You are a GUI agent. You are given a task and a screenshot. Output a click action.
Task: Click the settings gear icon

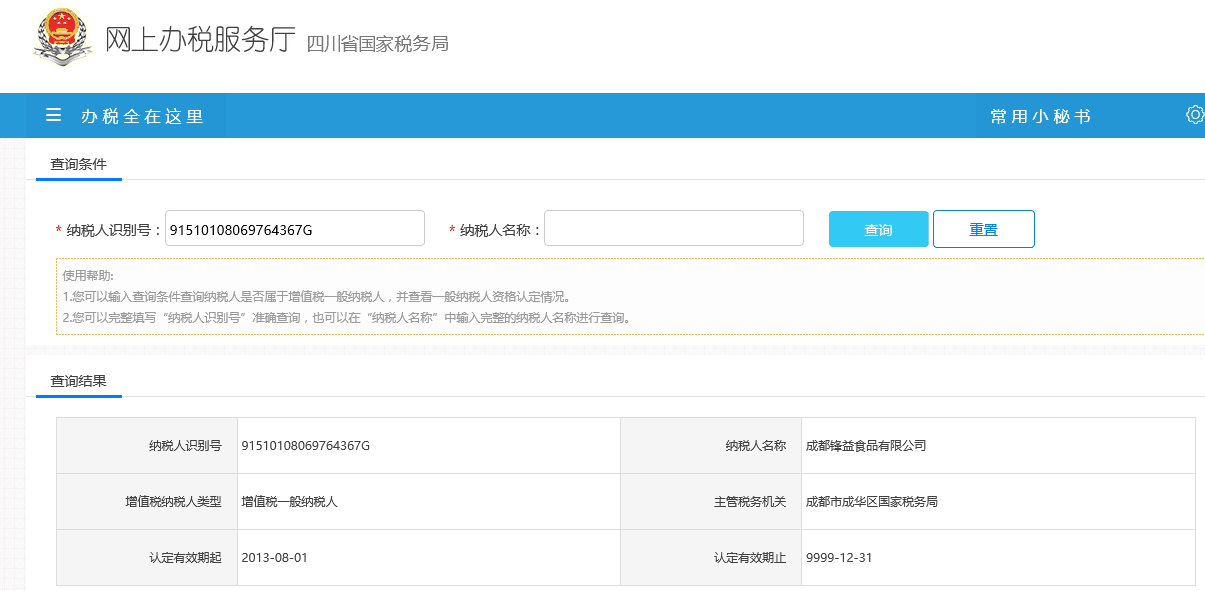point(1194,115)
